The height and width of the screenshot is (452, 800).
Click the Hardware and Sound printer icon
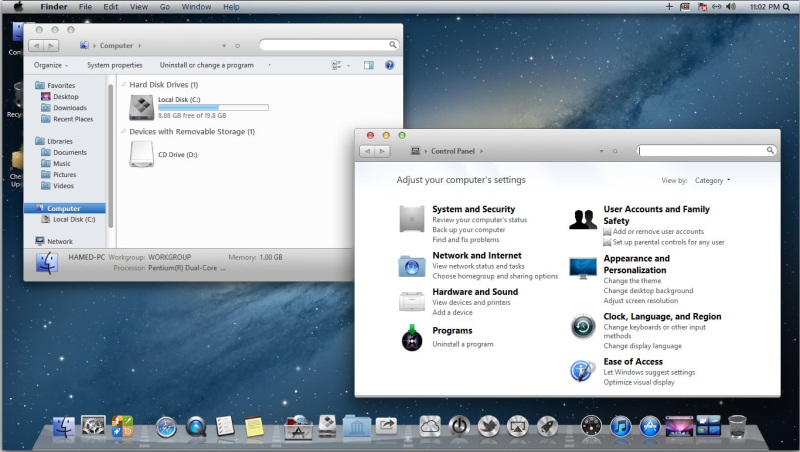click(x=411, y=301)
